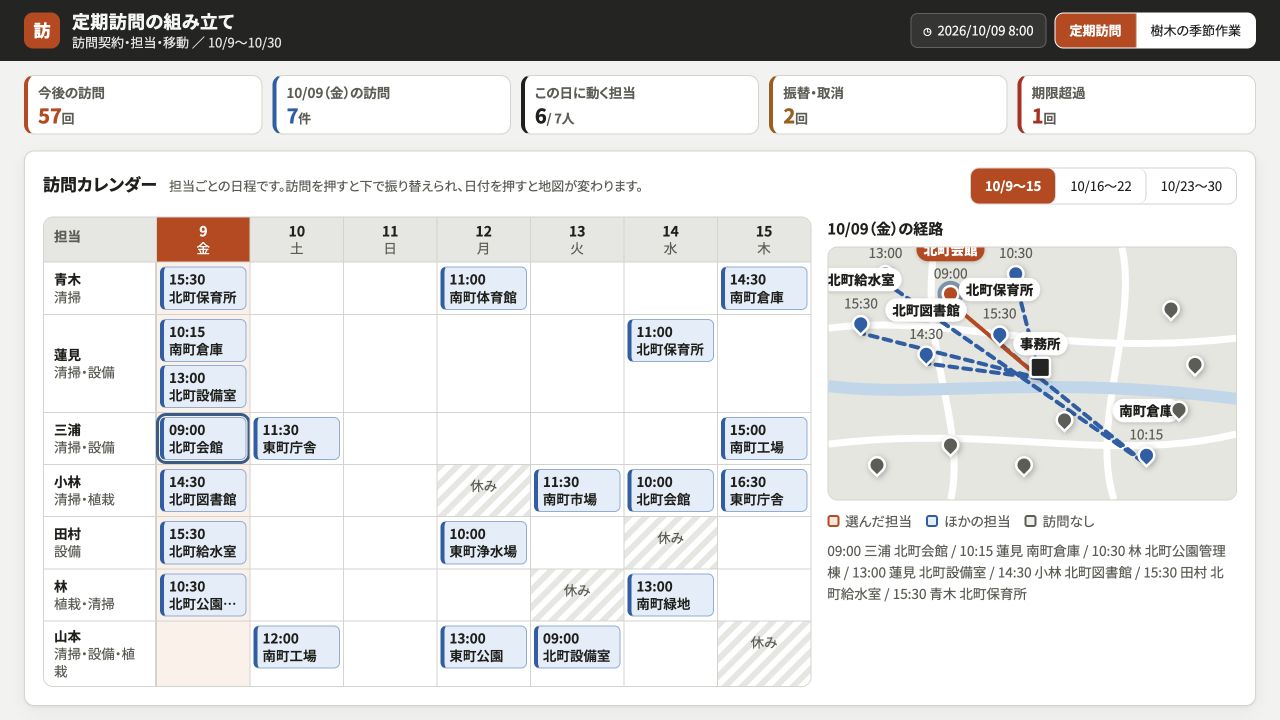Open 蓮見's 10:15 南町倉庫 visit
The width and height of the screenshot is (1280, 720).
[203, 340]
